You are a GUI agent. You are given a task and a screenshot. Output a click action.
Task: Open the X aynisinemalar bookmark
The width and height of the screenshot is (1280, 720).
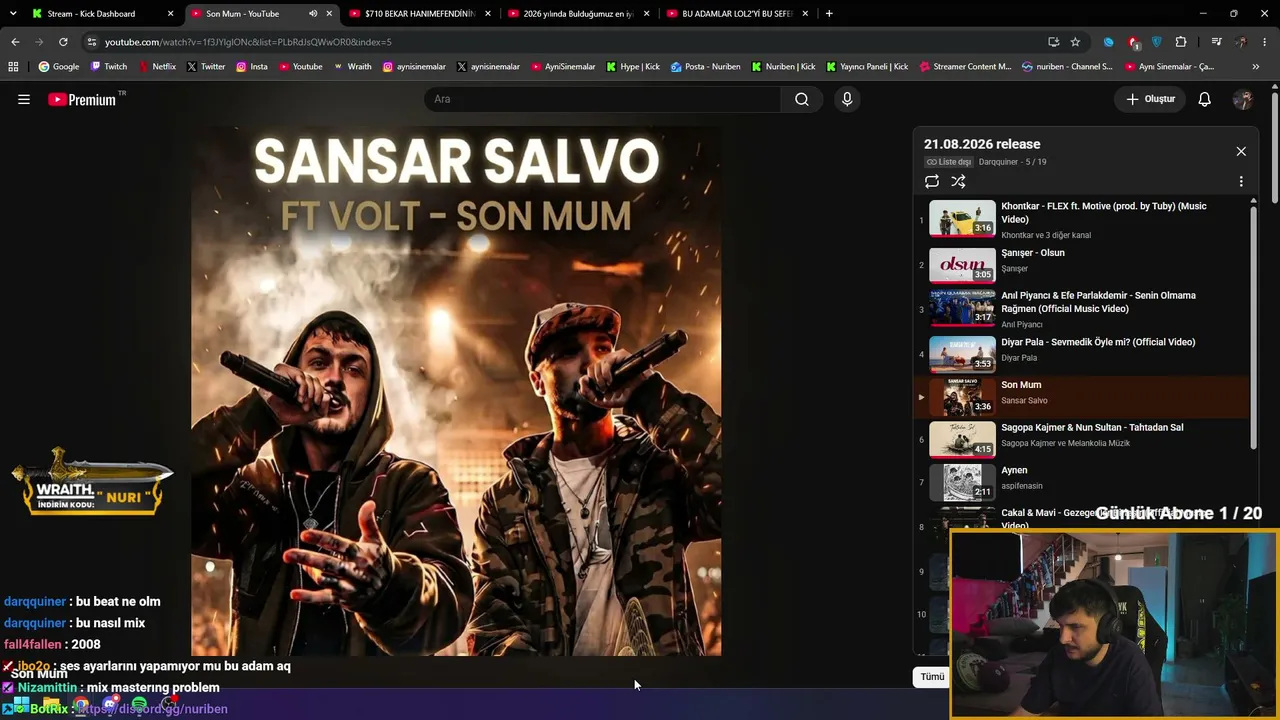tap(488, 67)
